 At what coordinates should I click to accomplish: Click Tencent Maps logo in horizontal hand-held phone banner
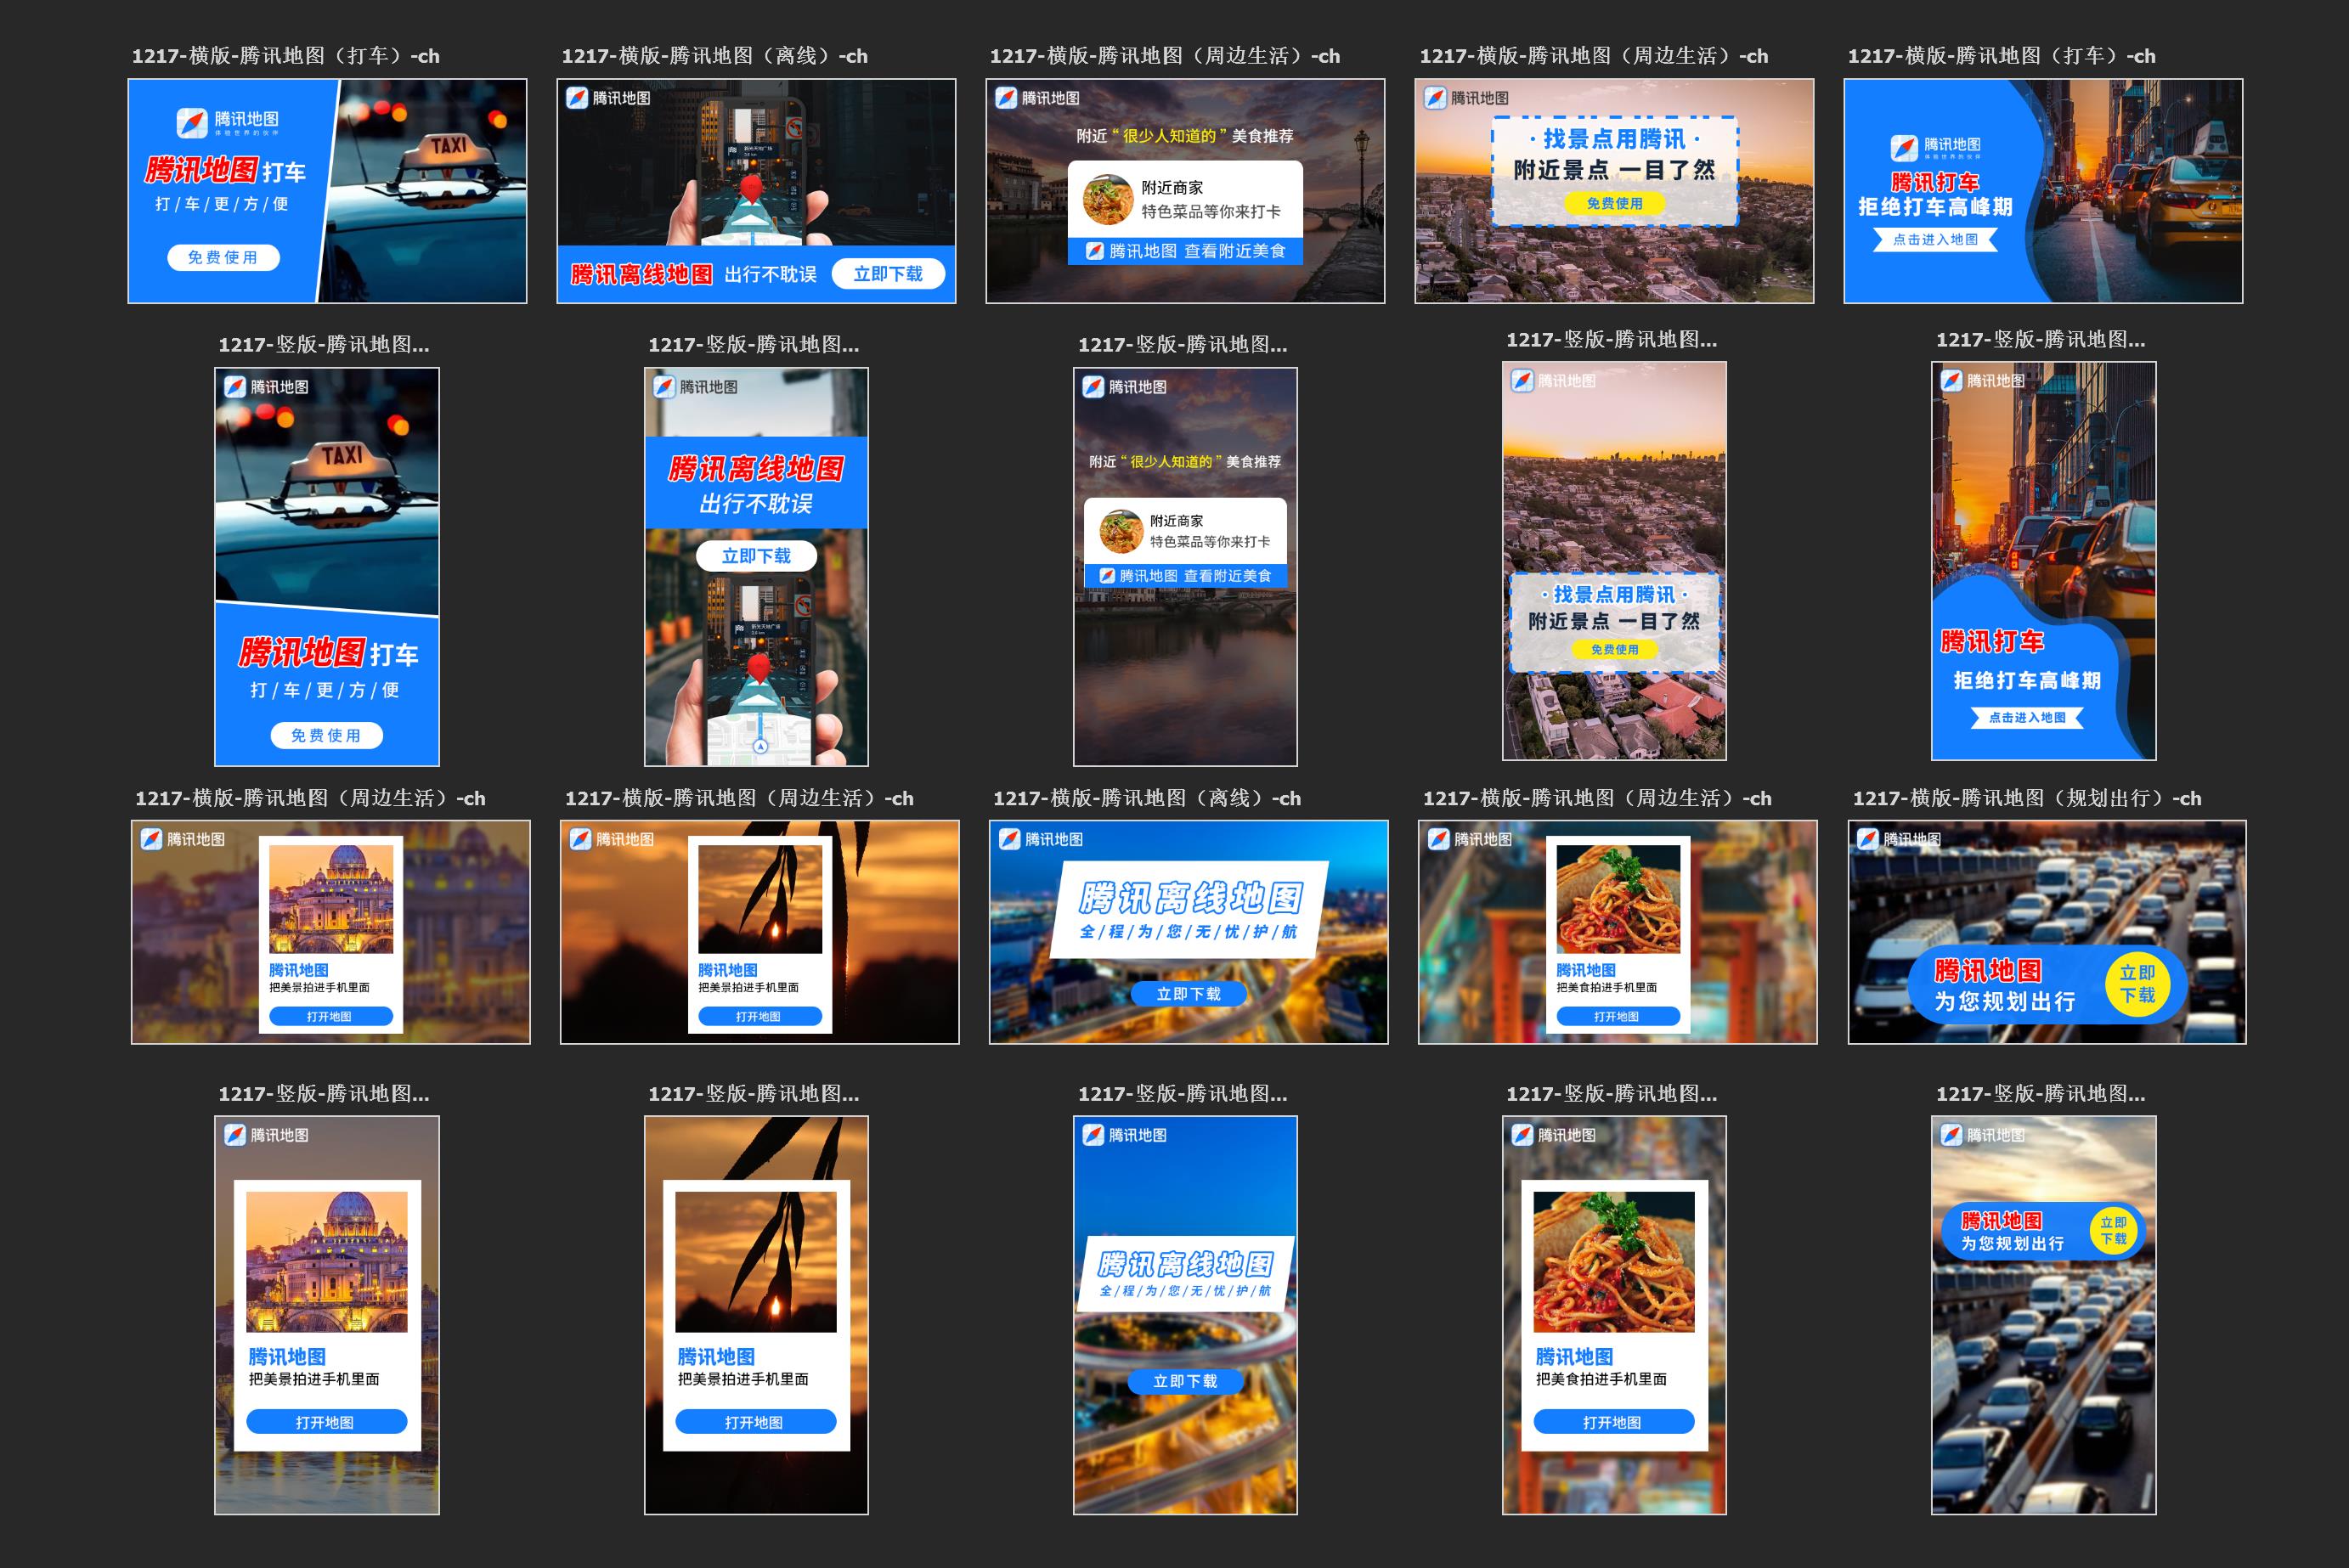pos(608,98)
